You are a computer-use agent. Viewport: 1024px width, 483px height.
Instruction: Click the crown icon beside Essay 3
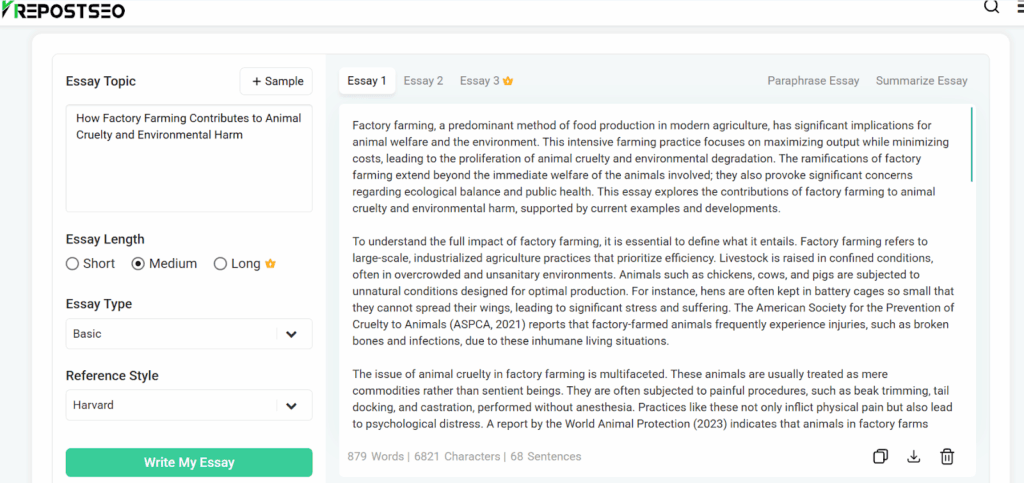[x=508, y=82]
